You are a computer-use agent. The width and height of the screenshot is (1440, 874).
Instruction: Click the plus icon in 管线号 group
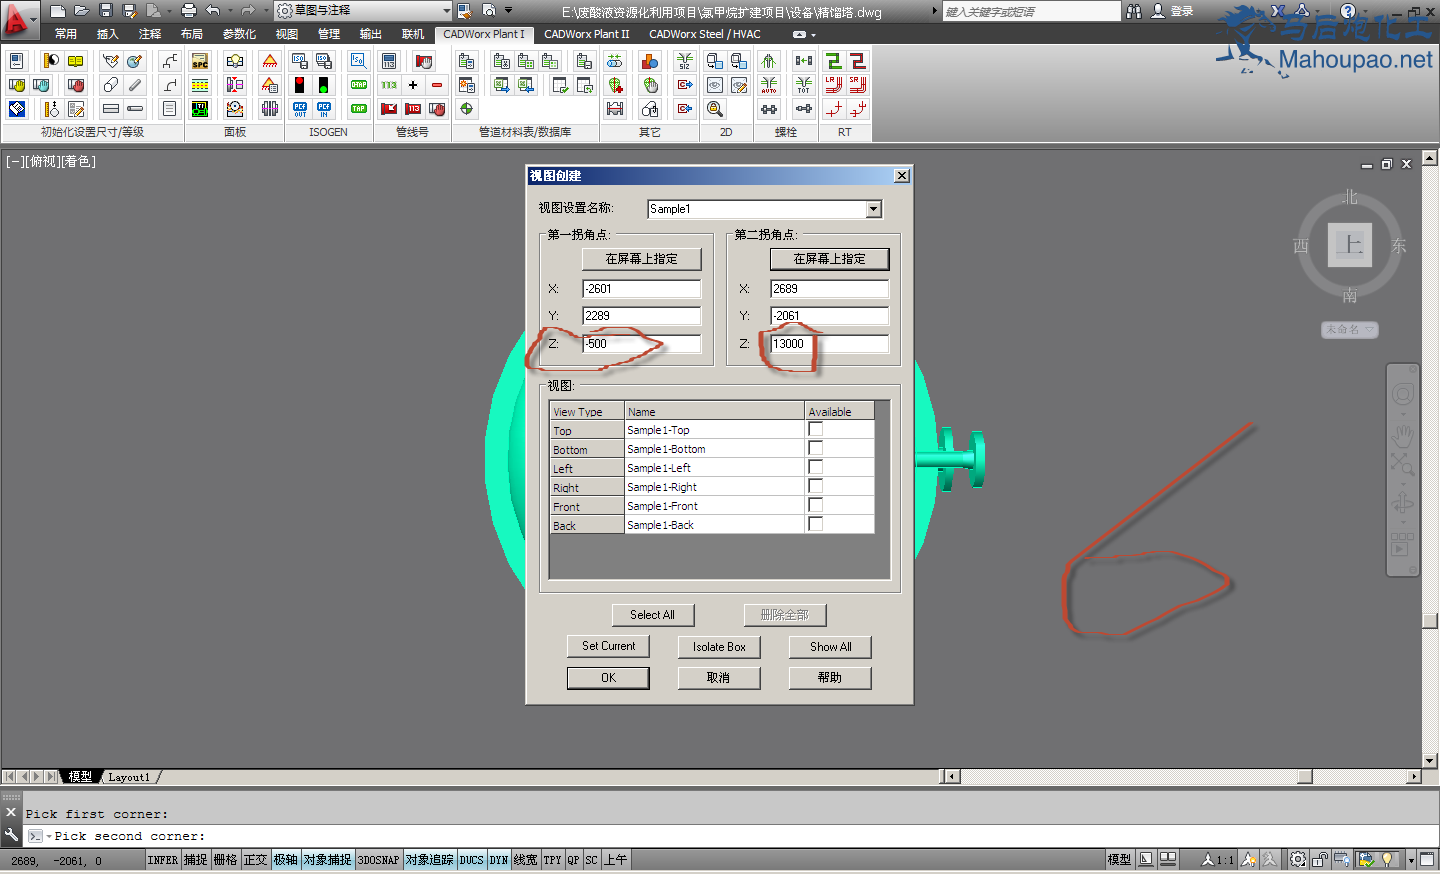[x=413, y=85]
